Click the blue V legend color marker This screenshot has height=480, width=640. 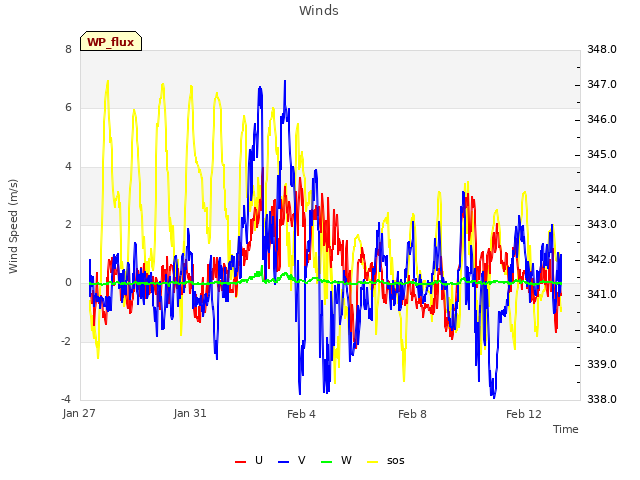283,462
